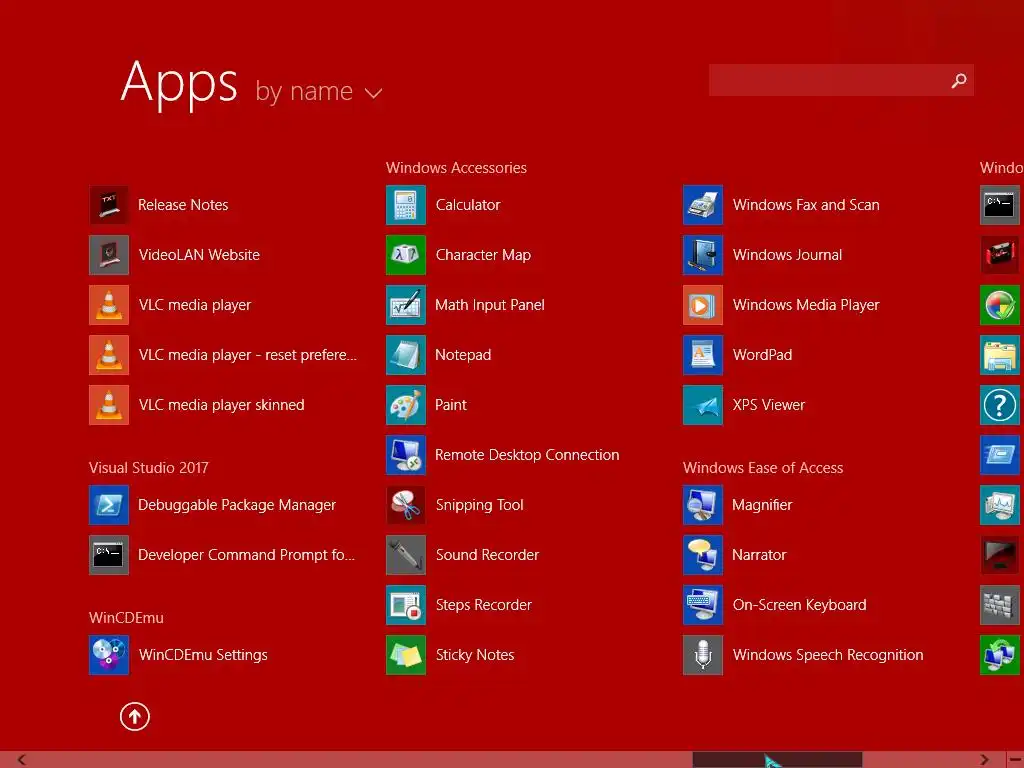
Task: Open Windows Fax and Scan icon
Action: (703, 205)
